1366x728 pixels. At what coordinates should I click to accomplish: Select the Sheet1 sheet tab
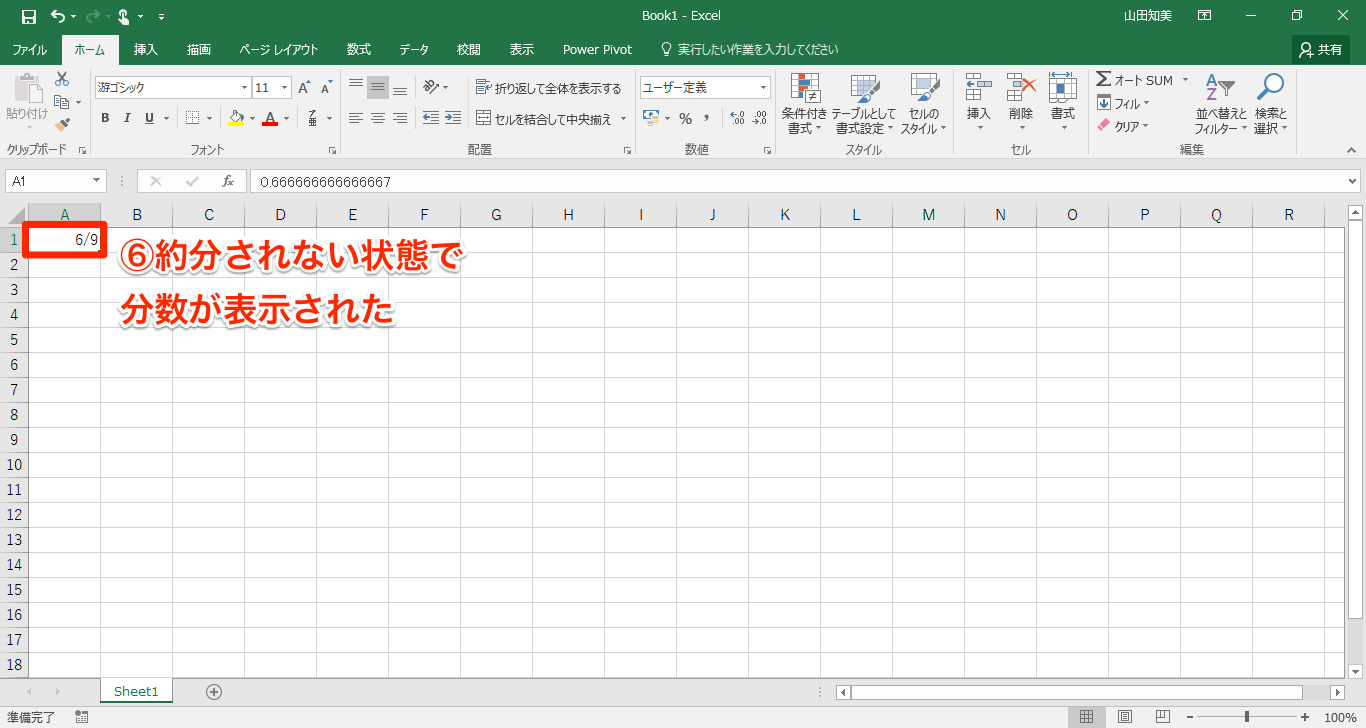click(136, 691)
